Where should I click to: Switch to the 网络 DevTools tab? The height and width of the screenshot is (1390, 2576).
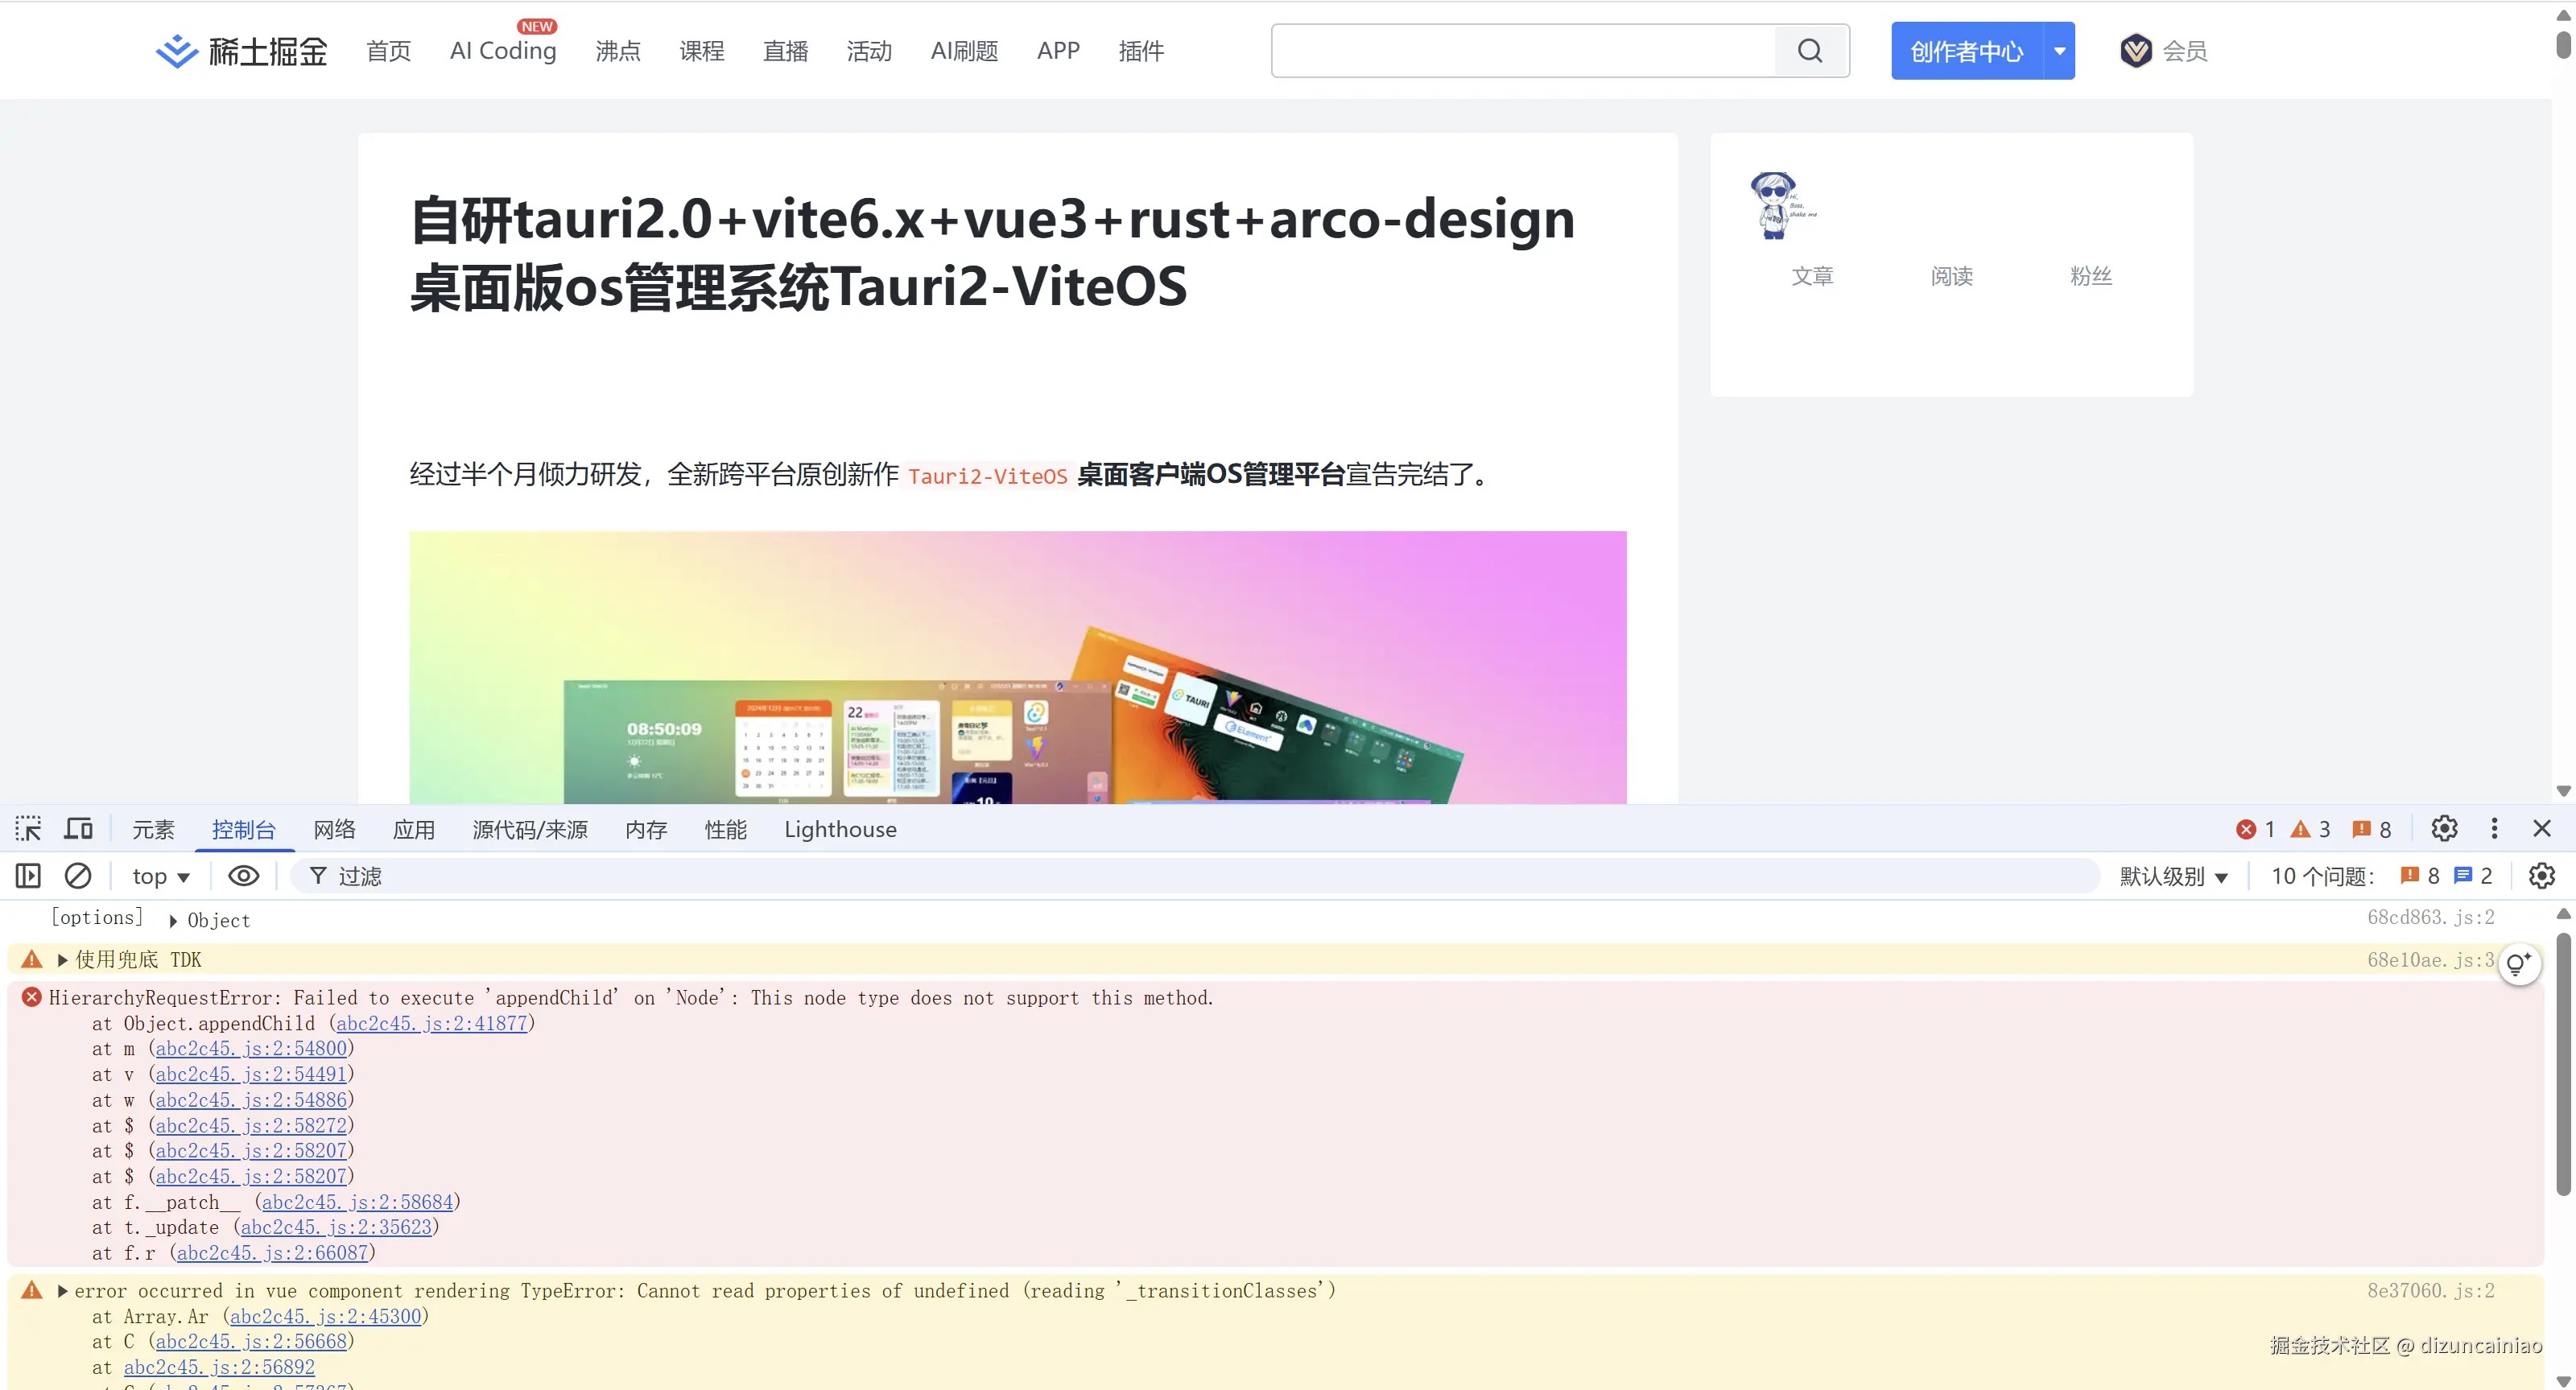pyautogui.click(x=334, y=828)
